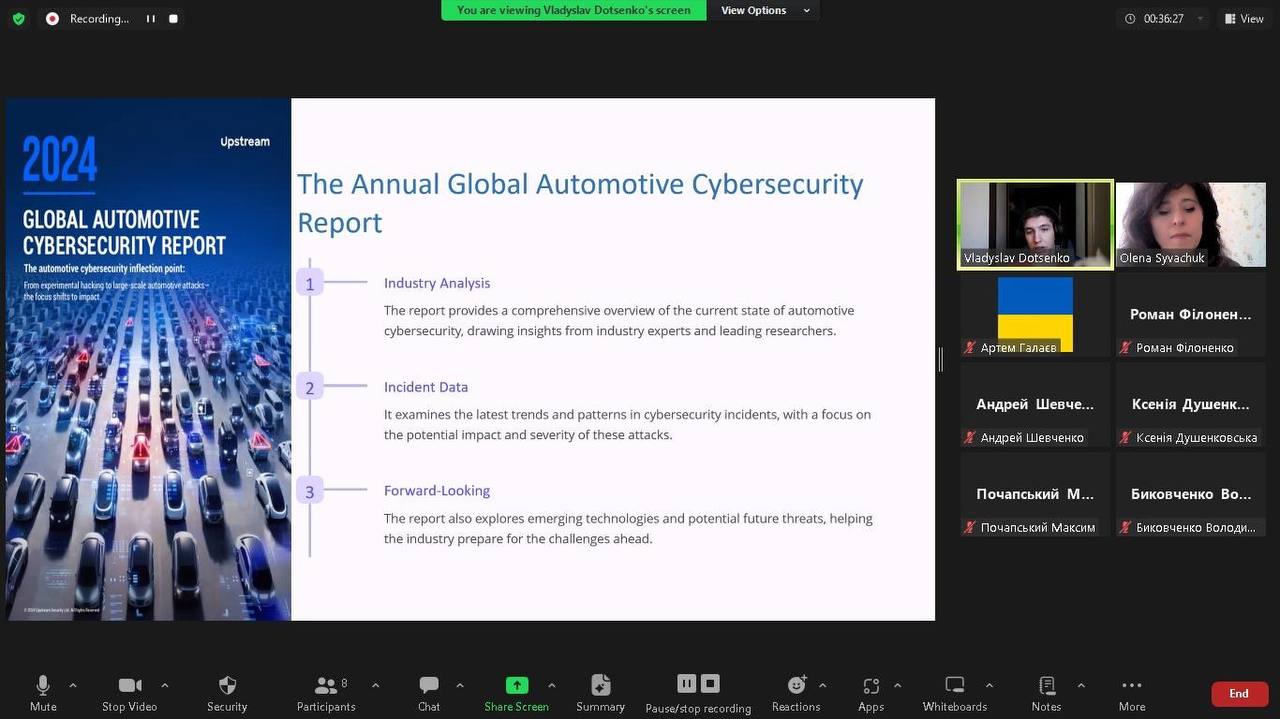Open the Notes tool
The width and height of the screenshot is (1280, 719).
pyautogui.click(x=1046, y=686)
